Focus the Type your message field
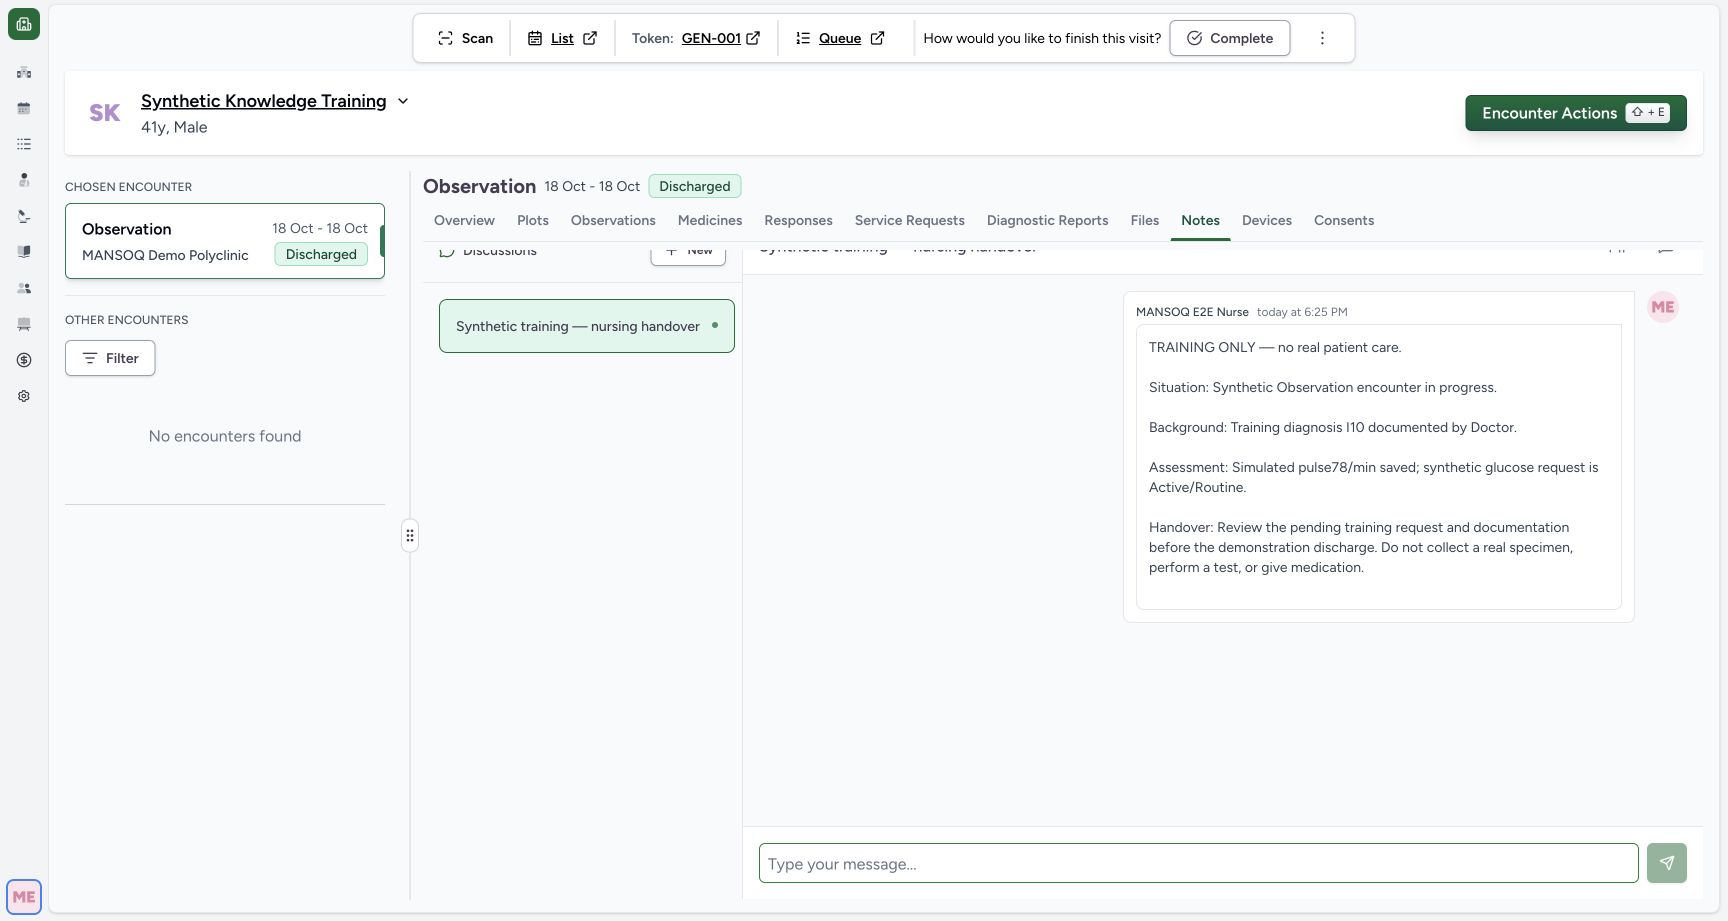1728x921 pixels. click(x=1198, y=863)
